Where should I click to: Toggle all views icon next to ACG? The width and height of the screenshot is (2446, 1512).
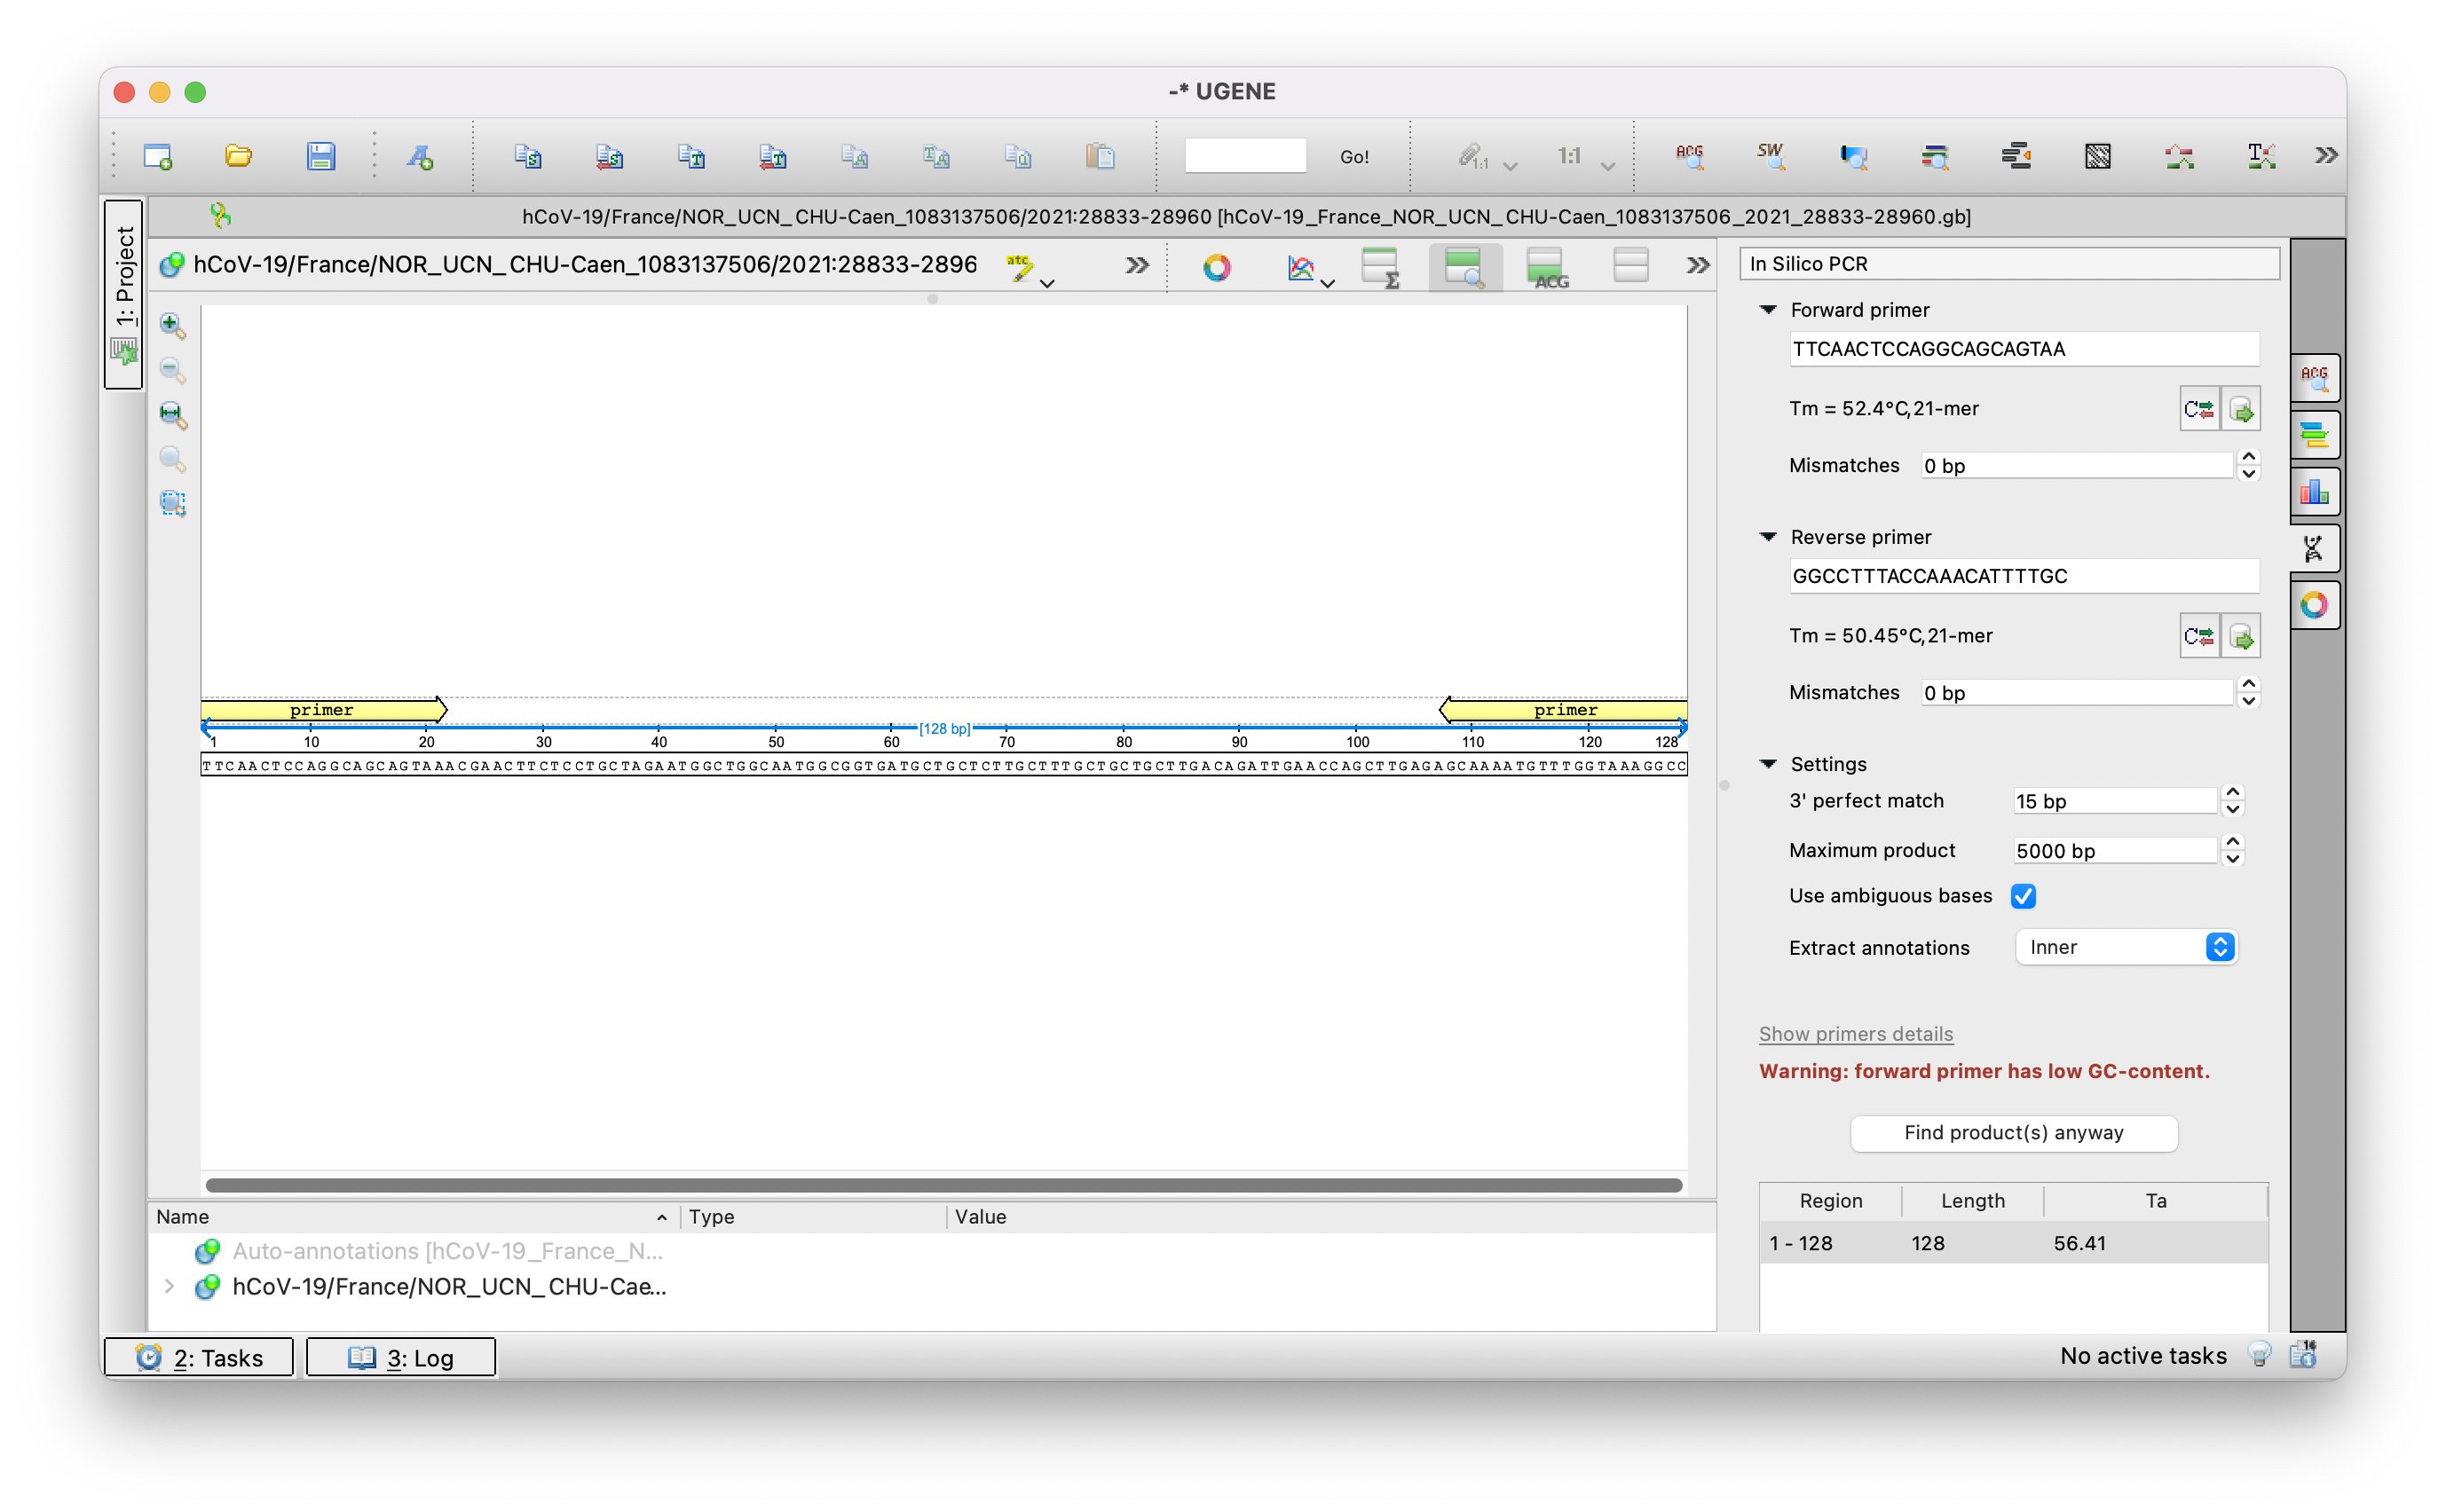[1630, 266]
